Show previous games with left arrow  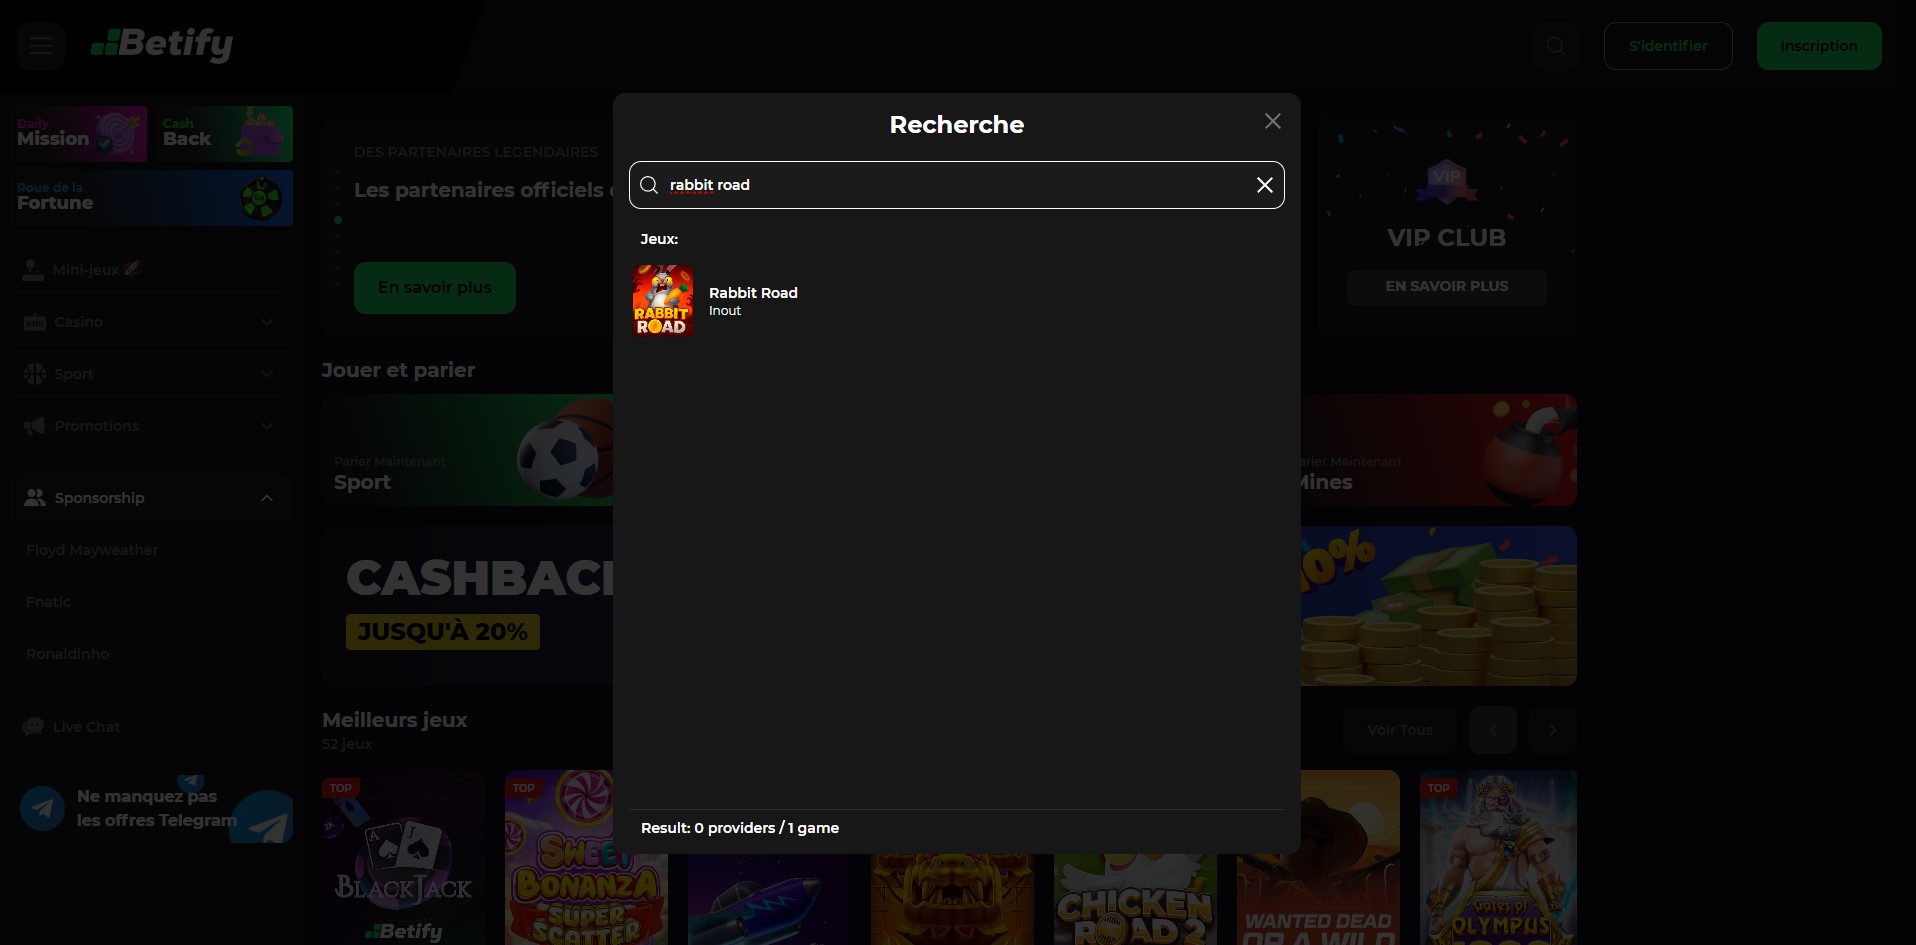point(1492,730)
